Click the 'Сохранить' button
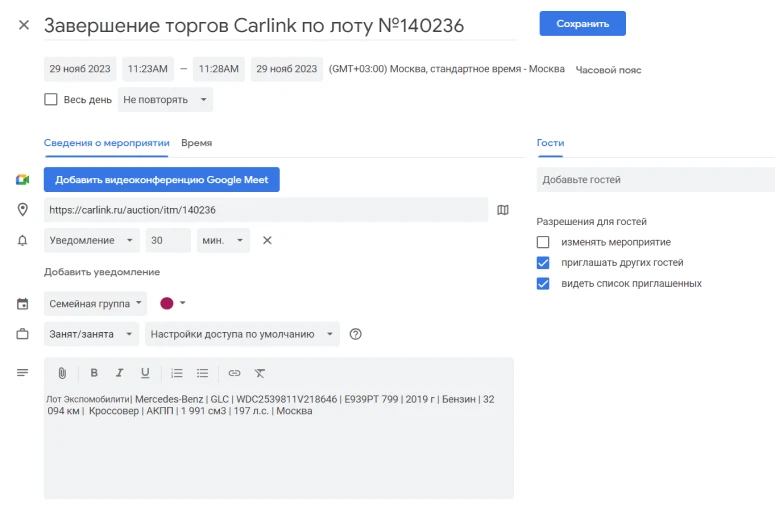 pos(582,23)
